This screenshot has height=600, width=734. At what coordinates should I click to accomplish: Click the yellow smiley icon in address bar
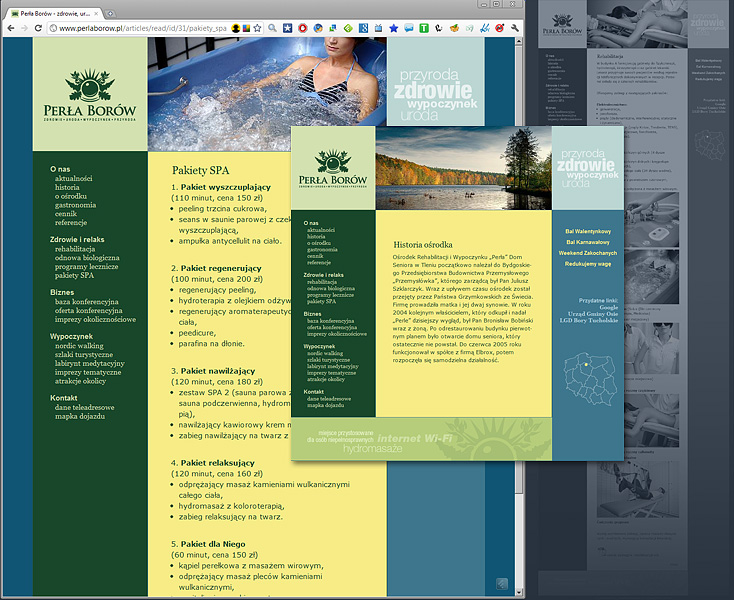click(x=236, y=28)
